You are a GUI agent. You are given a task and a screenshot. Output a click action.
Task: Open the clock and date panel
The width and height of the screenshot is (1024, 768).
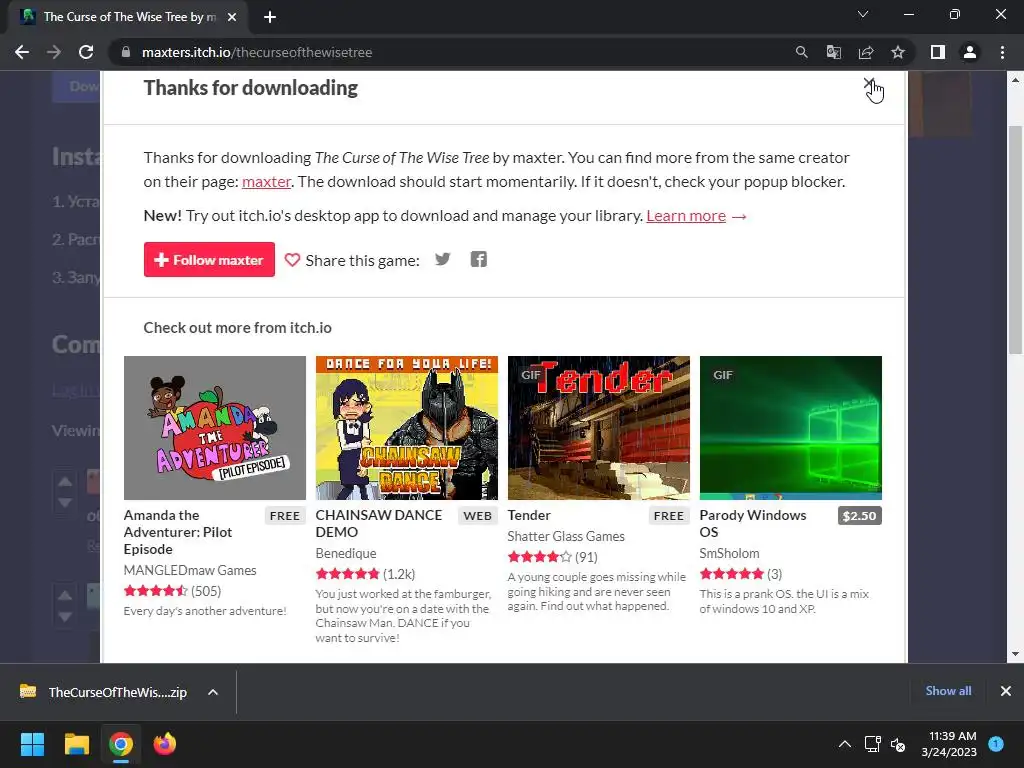tap(949, 744)
